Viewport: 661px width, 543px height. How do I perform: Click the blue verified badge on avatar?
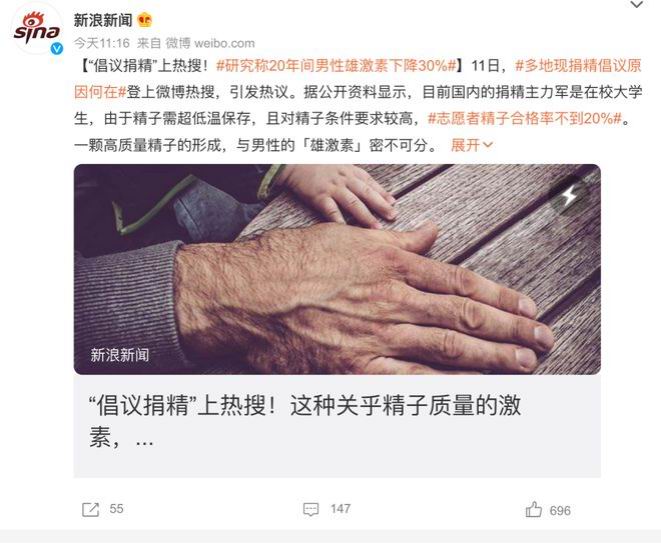tap(57, 49)
